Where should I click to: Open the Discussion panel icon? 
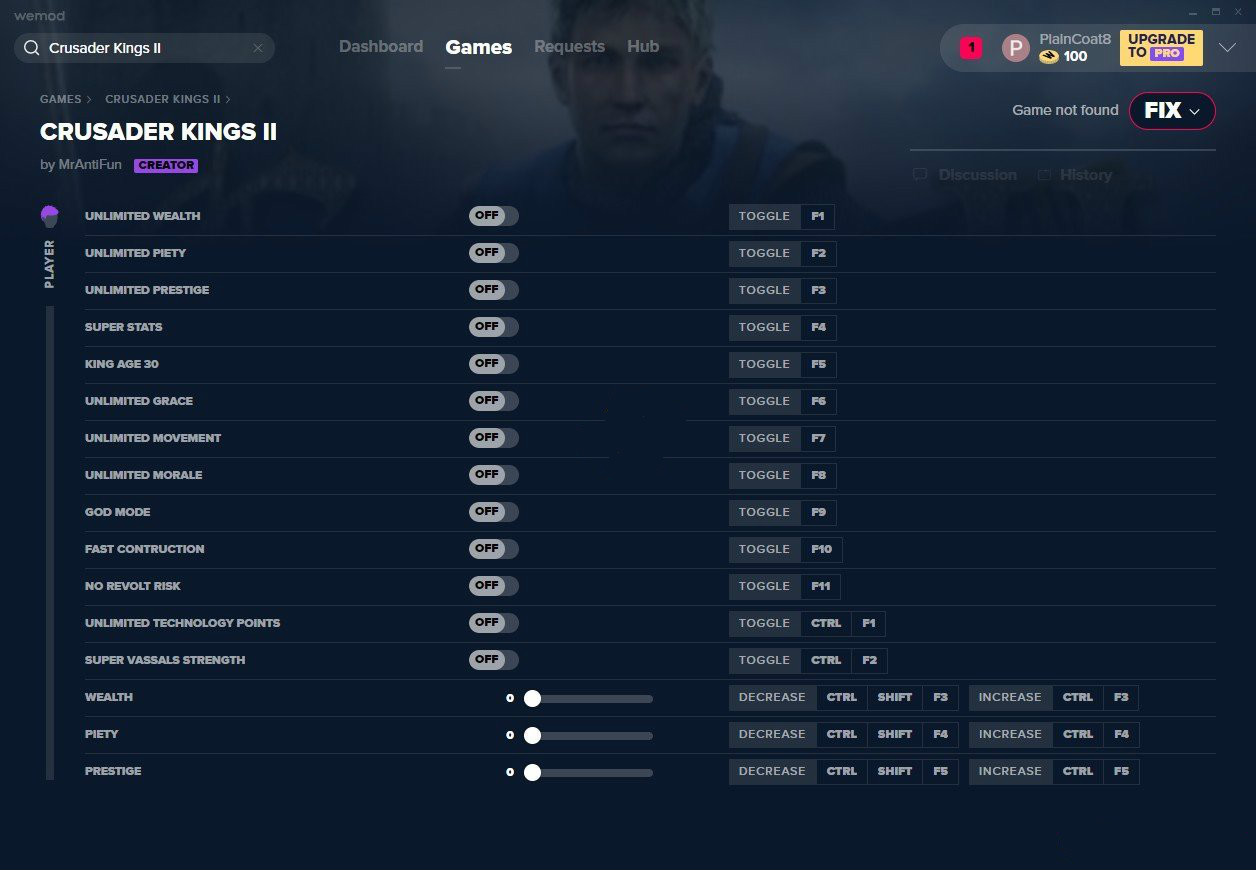click(x=920, y=175)
